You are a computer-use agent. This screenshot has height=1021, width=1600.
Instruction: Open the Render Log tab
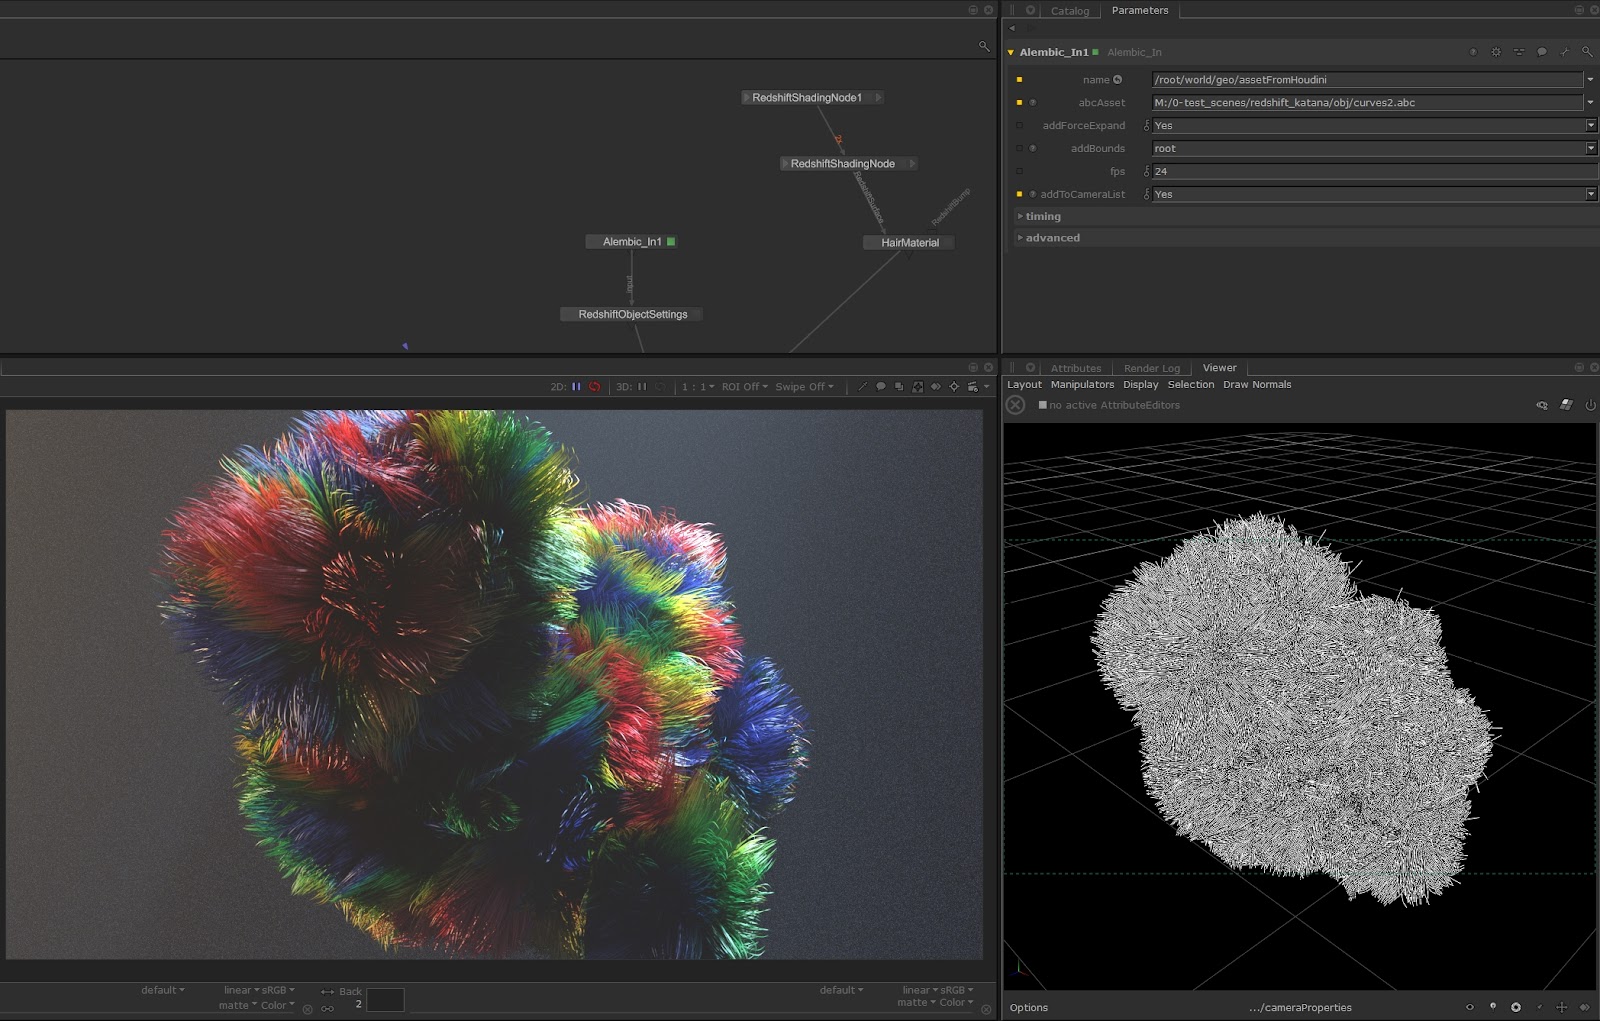click(x=1151, y=368)
